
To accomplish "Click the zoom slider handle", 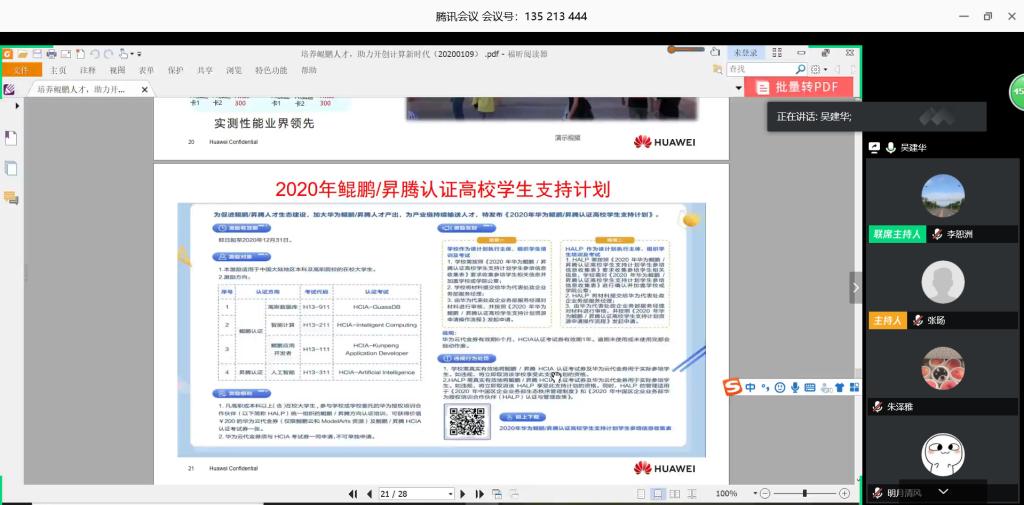I will [805, 494].
